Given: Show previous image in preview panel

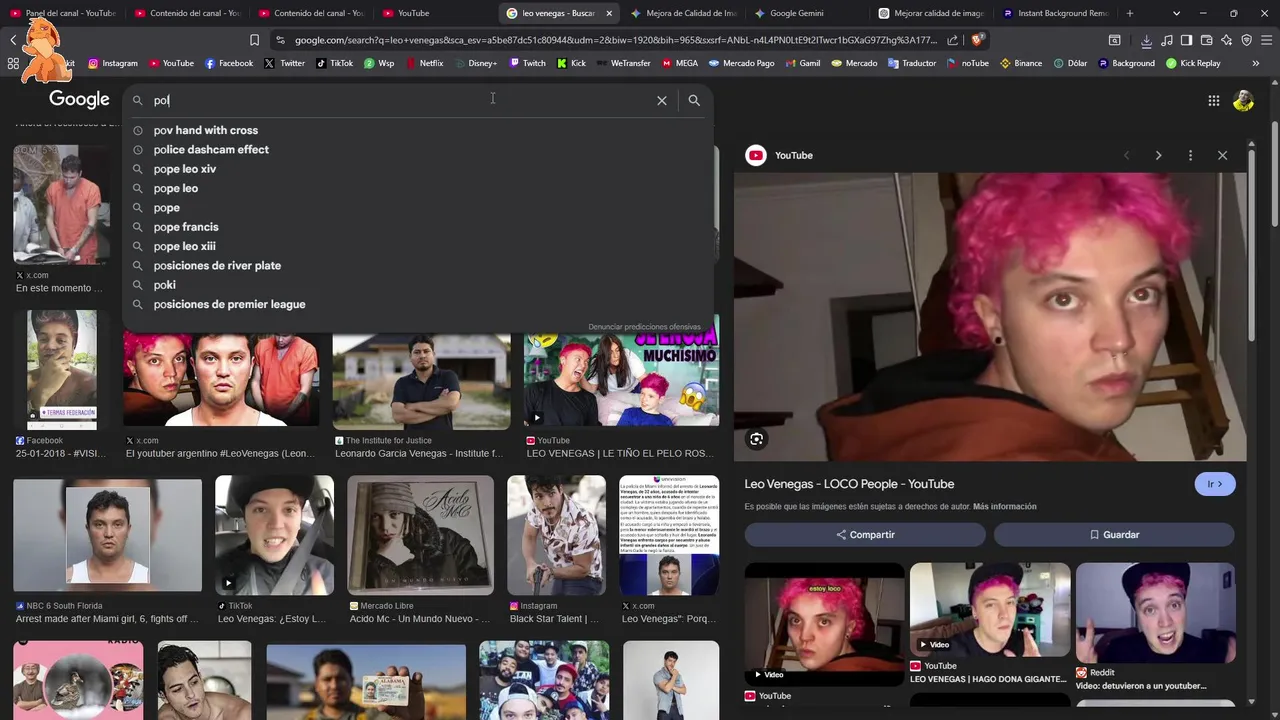Looking at the screenshot, I should [1127, 155].
